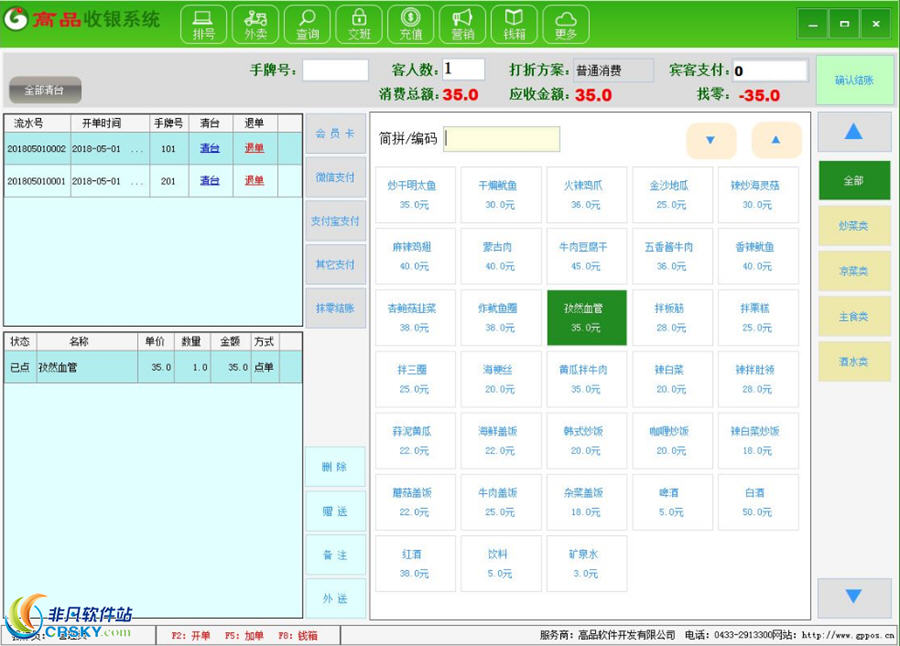Image resolution: width=900 pixels, height=646 pixels.
Task: Open the 查询 search icon
Action: pyautogui.click(x=307, y=24)
